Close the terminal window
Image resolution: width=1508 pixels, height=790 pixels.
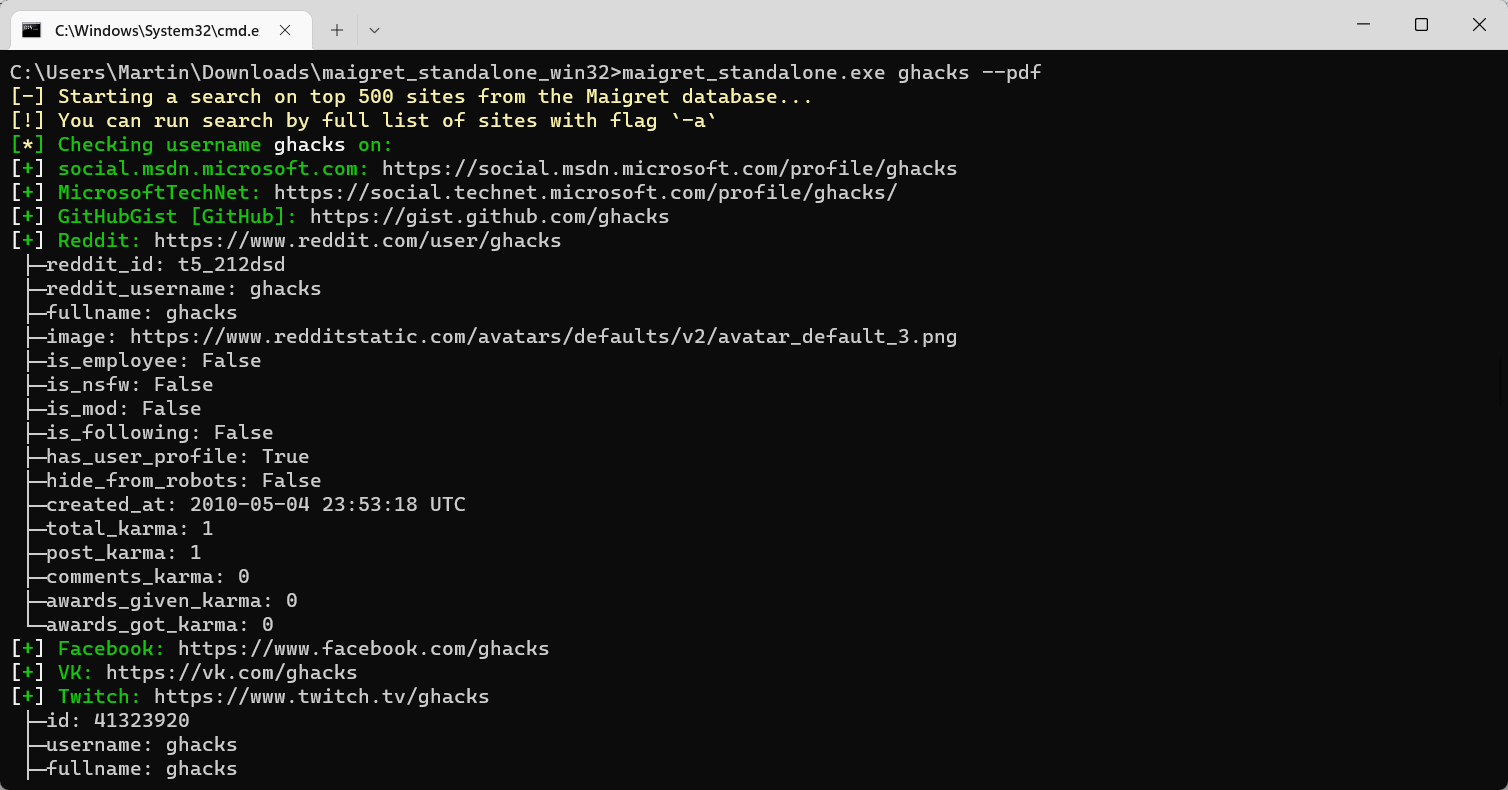click(1480, 25)
